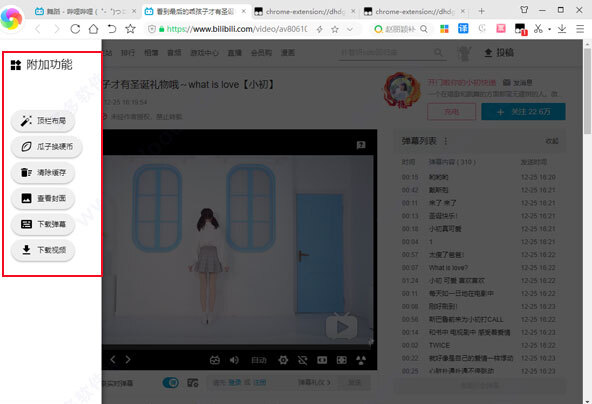The width and height of the screenshot is (592, 404).
Task: Click the 发消息 send message link
Action: click(518, 83)
